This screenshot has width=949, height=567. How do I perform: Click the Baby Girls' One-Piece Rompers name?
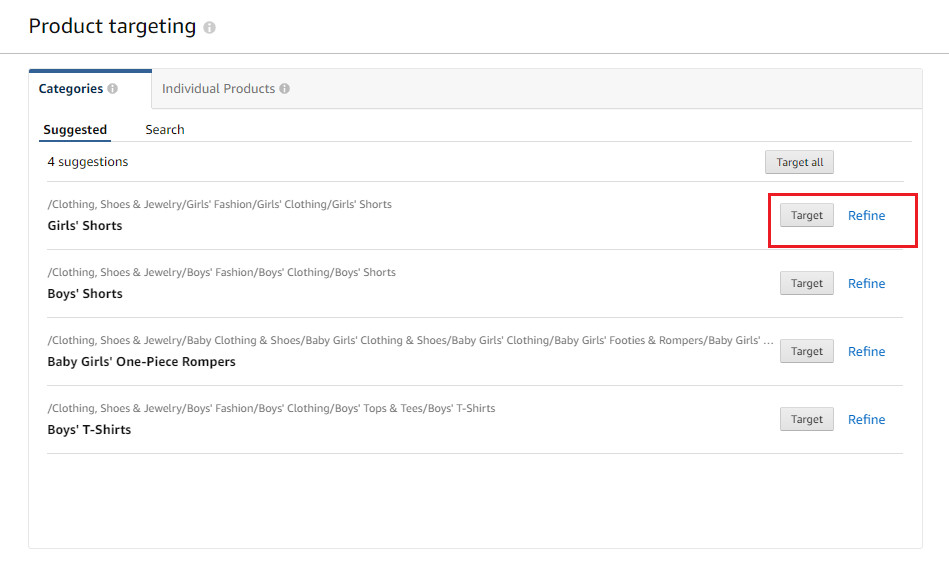pos(141,362)
